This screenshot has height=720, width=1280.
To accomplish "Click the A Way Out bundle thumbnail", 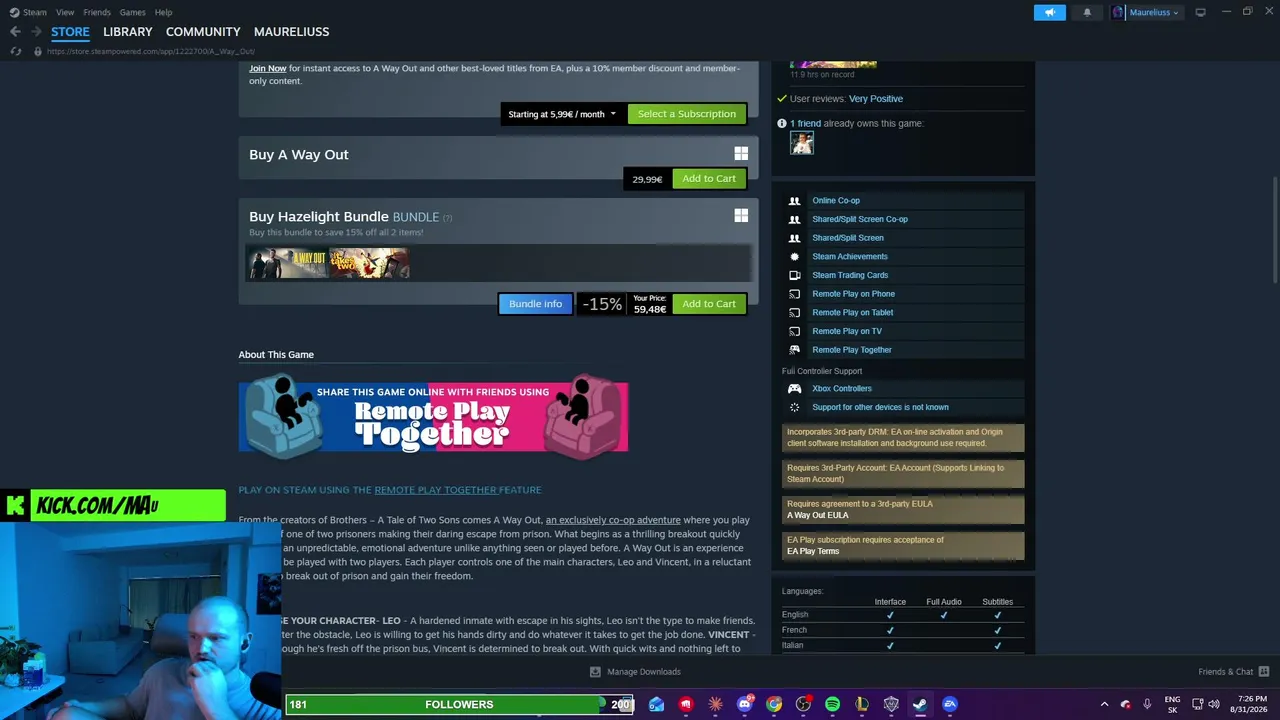I will pos(288,264).
